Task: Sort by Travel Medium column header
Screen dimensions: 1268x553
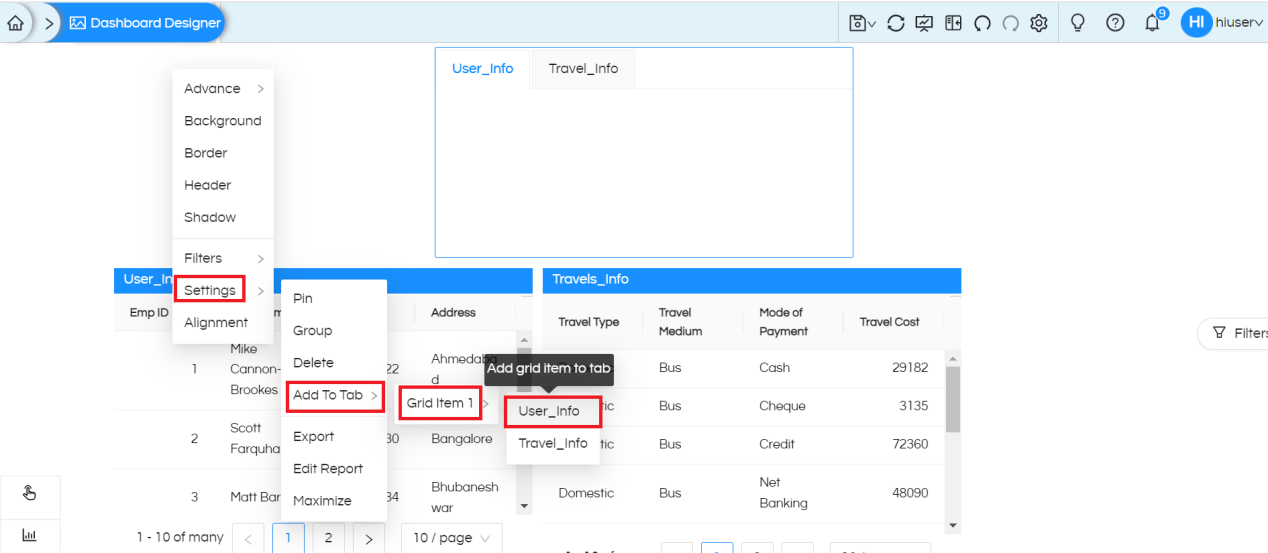Action: (680, 322)
